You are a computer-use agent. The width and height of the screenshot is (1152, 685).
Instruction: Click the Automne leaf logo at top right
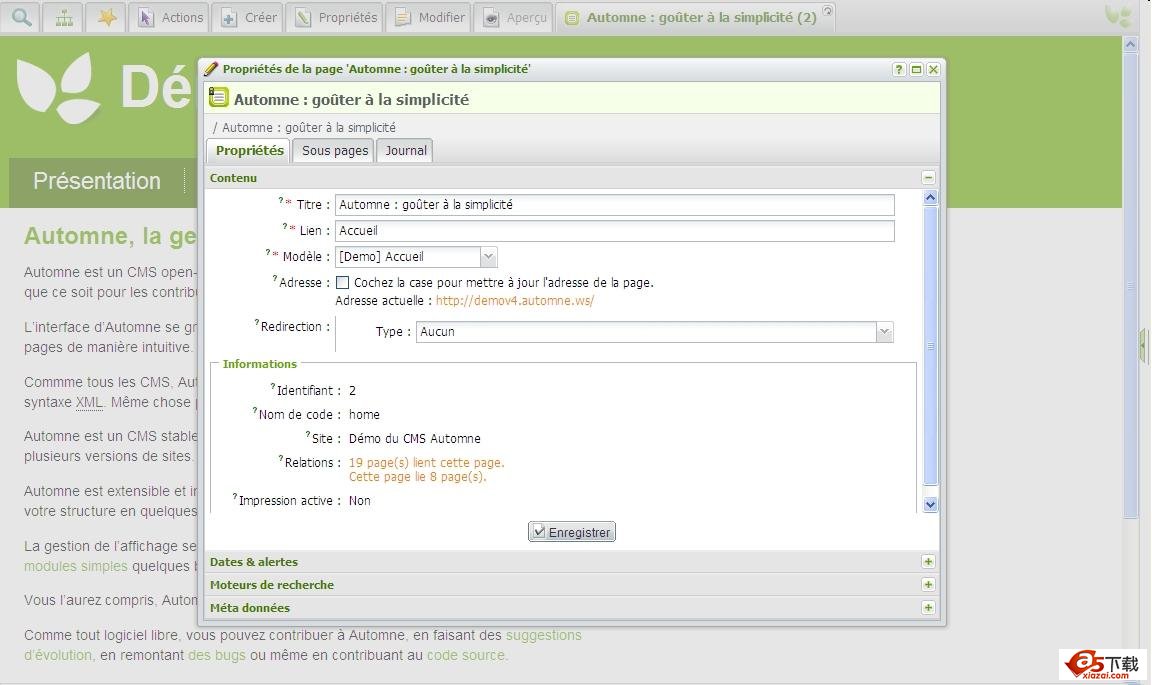pyautogui.click(x=1118, y=16)
